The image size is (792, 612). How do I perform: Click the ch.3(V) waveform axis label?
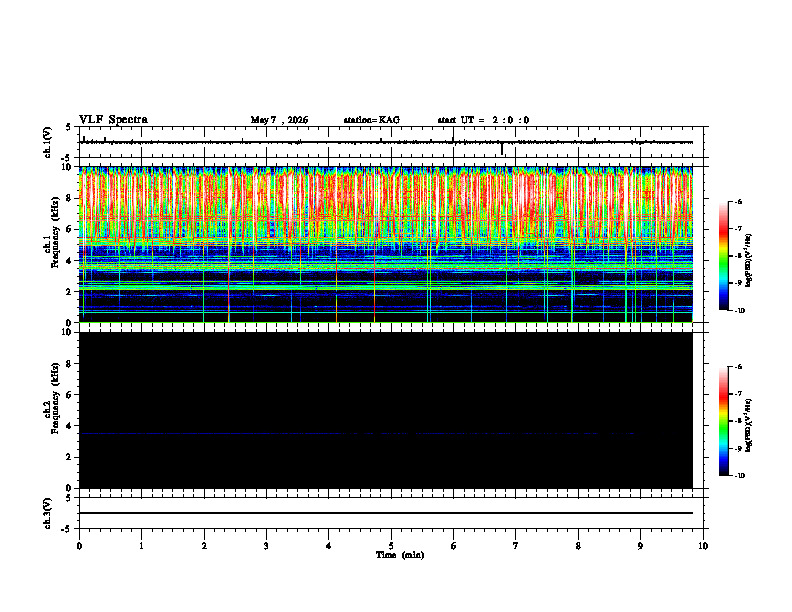48,513
